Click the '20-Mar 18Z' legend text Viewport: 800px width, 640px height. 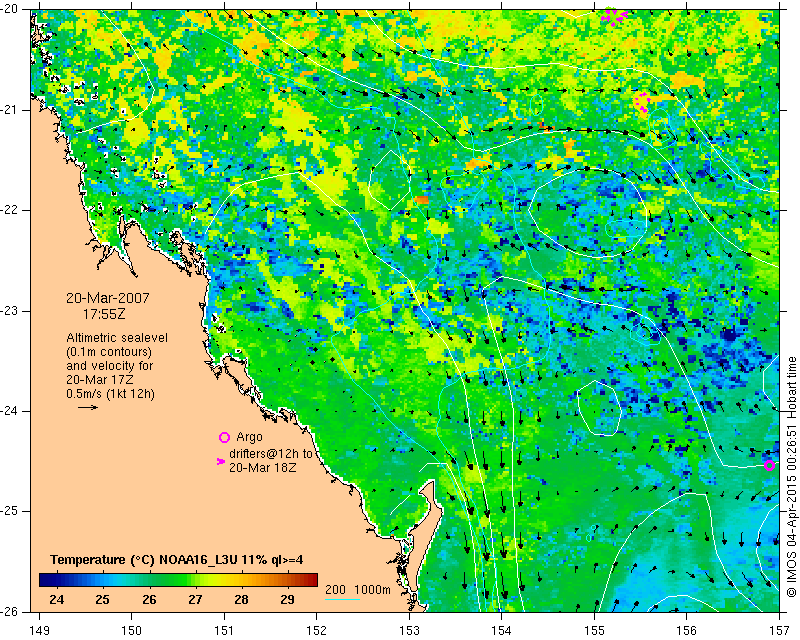point(262,467)
